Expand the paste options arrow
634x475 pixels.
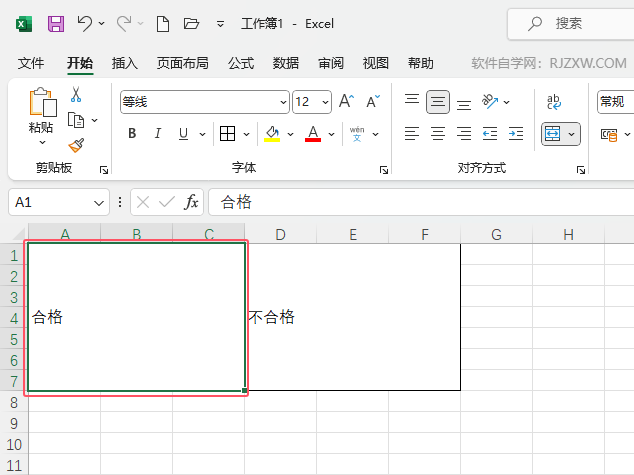coord(42,142)
